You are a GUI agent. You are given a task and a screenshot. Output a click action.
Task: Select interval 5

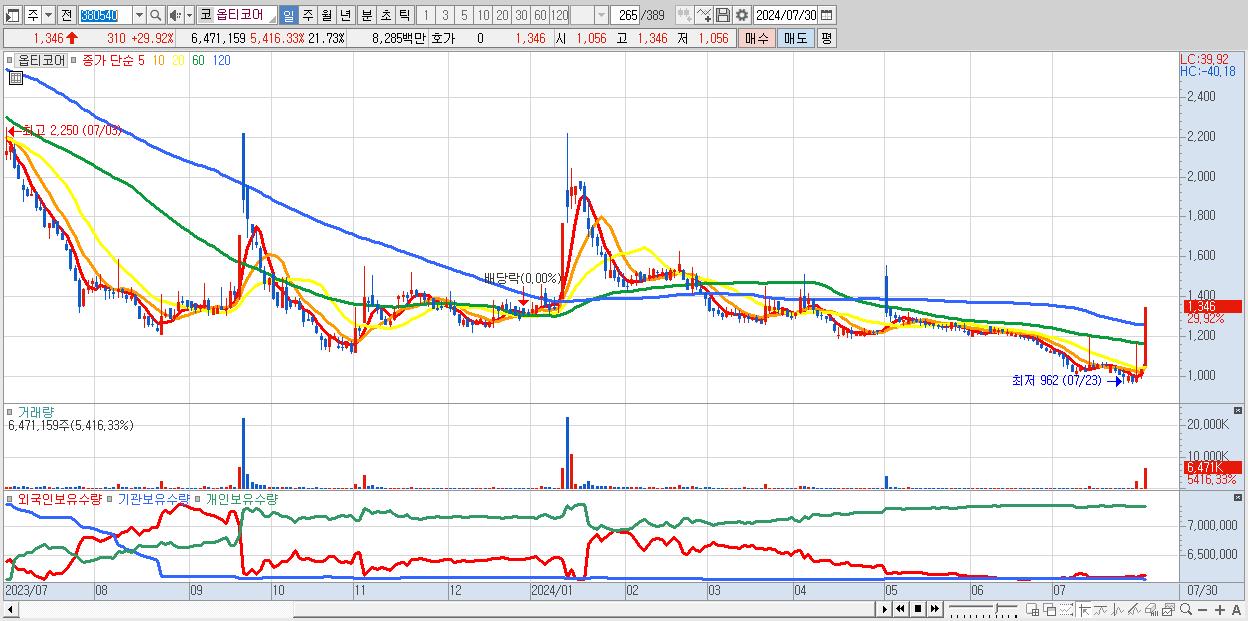(464, 16)
